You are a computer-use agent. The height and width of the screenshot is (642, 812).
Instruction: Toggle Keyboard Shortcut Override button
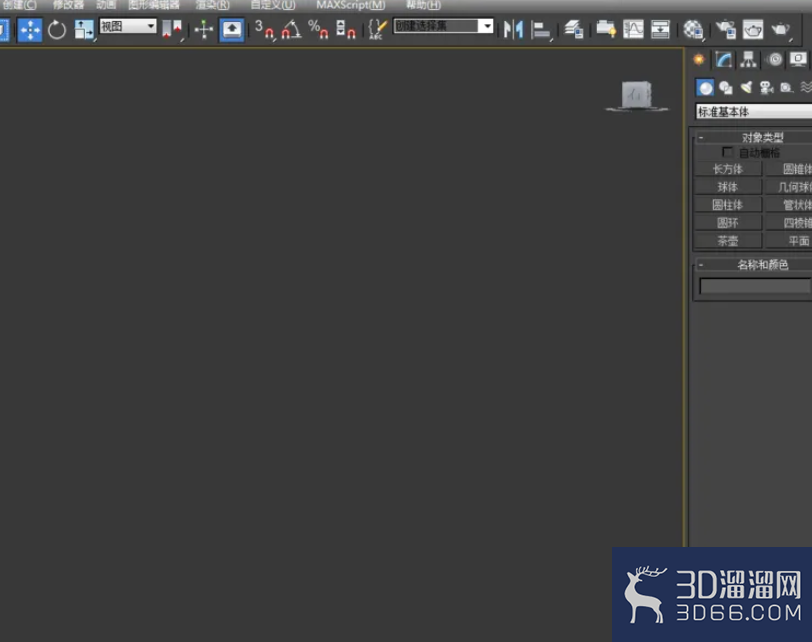(231, 30)
